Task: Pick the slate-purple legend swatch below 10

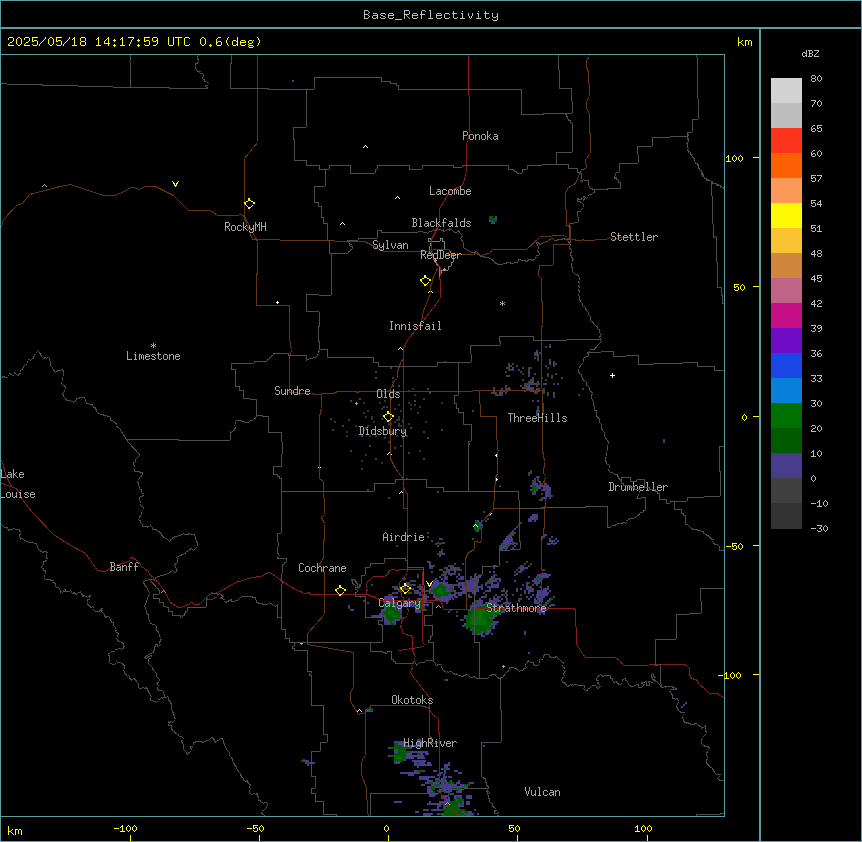Action: [x=786, y=466]
